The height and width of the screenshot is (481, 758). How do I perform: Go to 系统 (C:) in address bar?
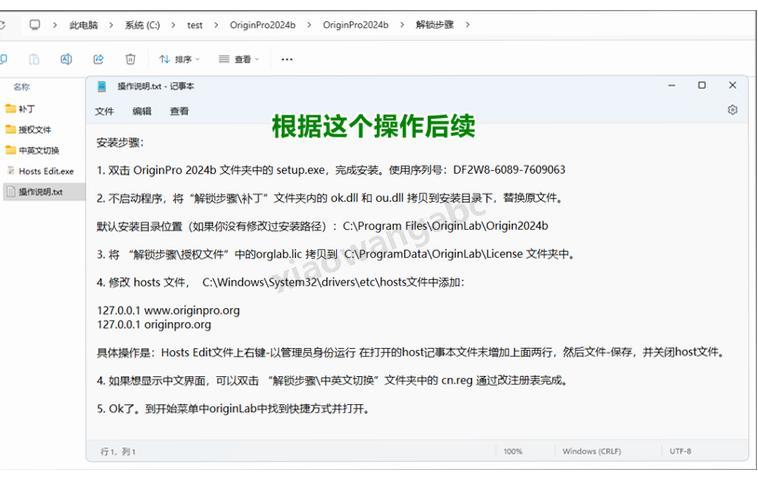pos(142,24)
